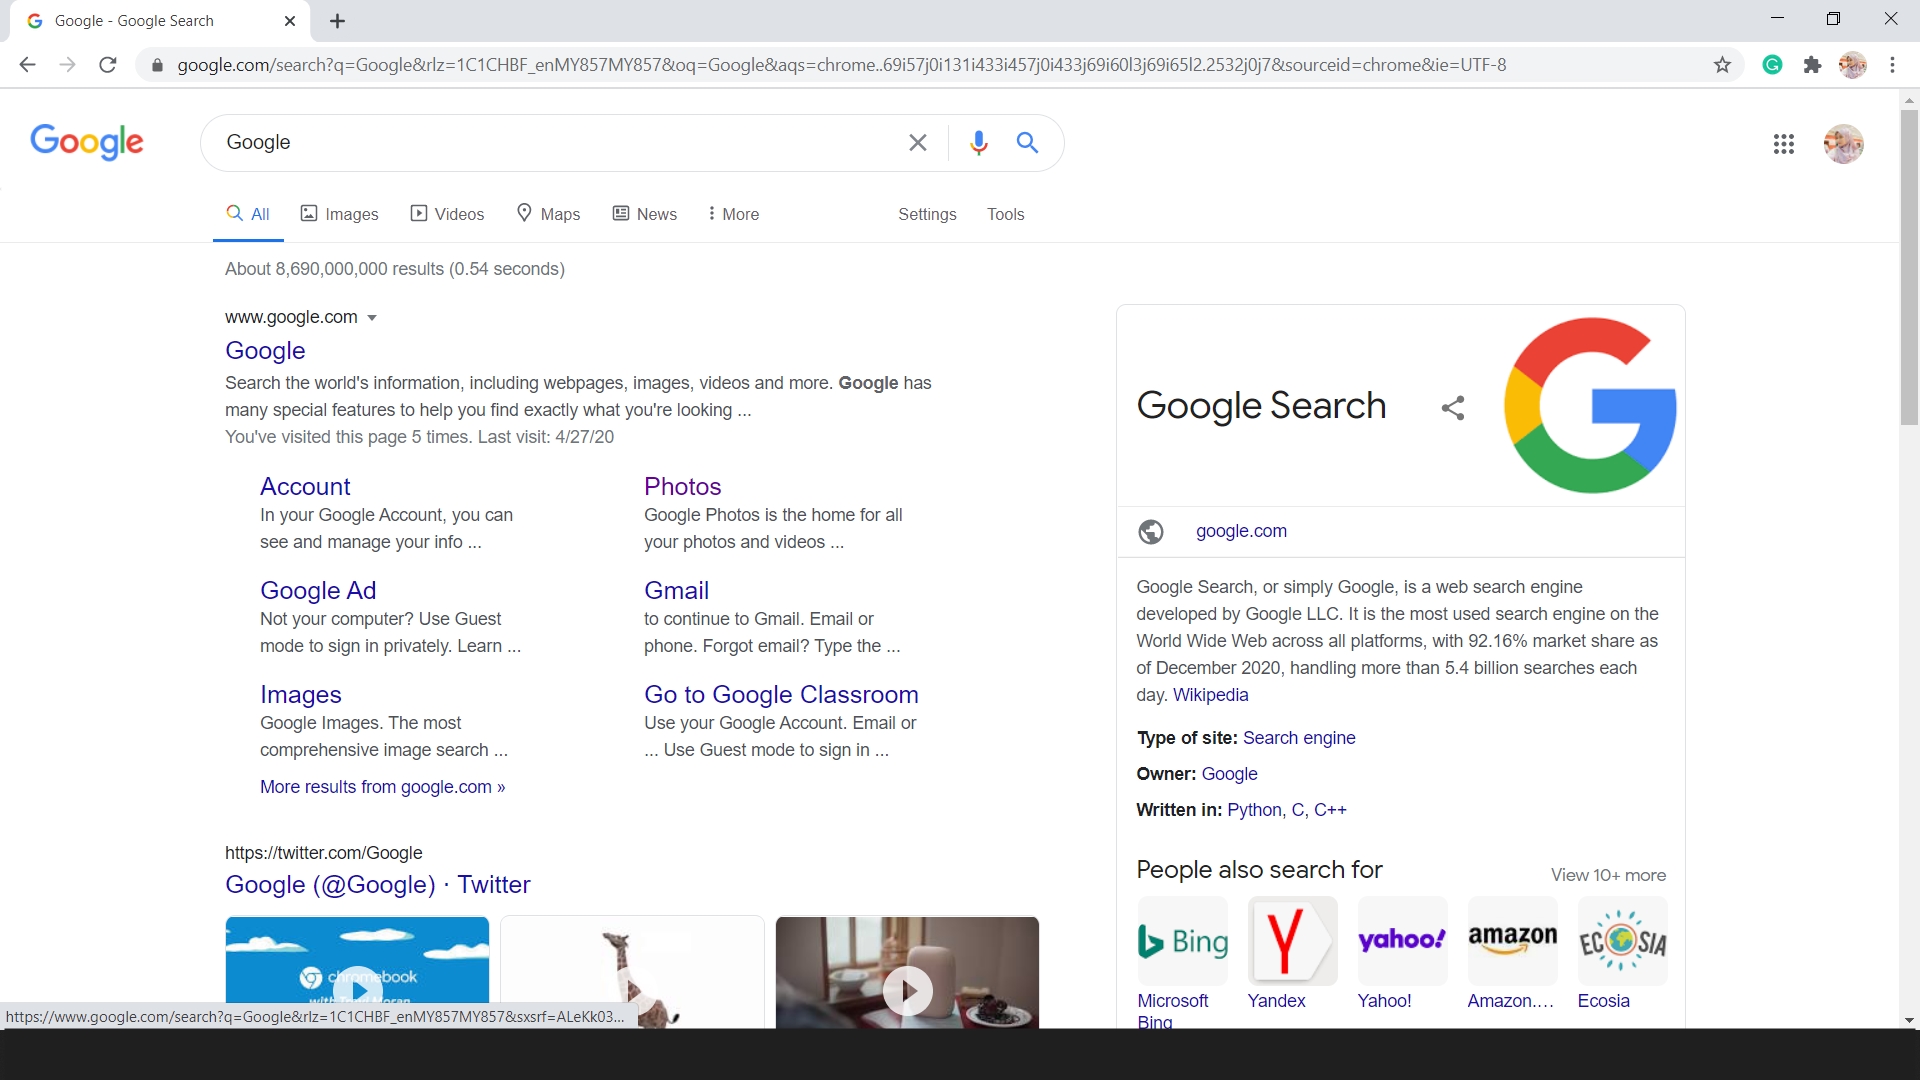This screenshot has height=1080, width=1920.
Task: Click the share icon beside Google Search
Action: [x=1453, y=407]
